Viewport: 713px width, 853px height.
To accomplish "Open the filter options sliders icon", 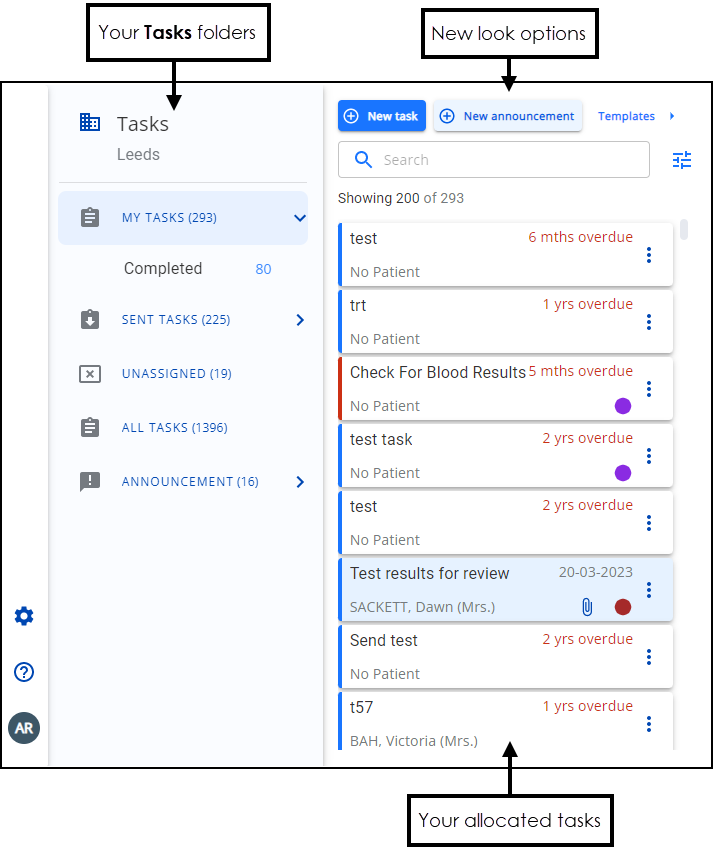I will click(682, 160).
